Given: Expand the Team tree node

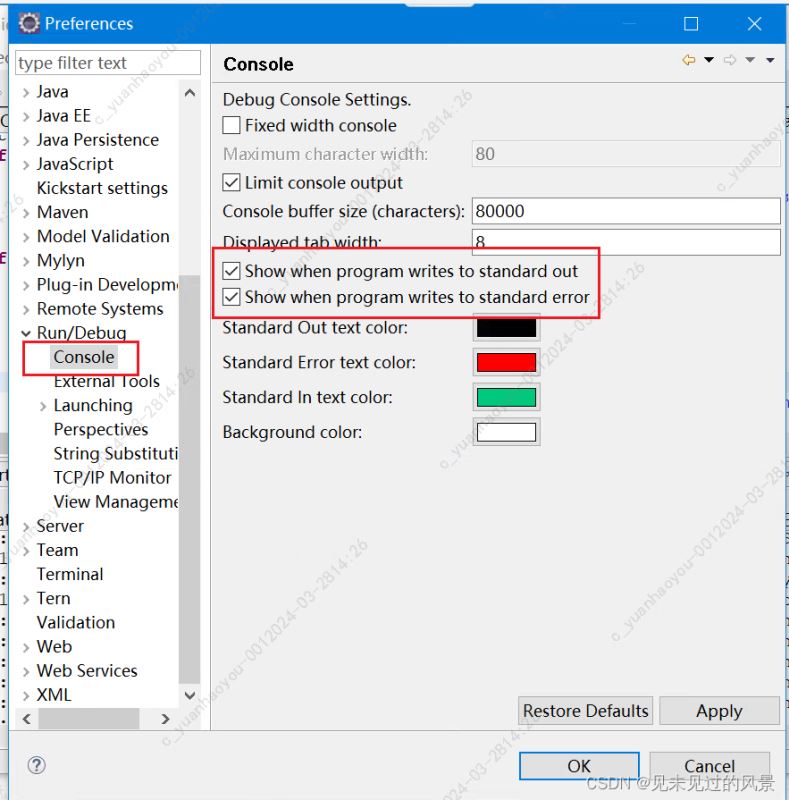Looking at the screenshot, I should (26, 551).
